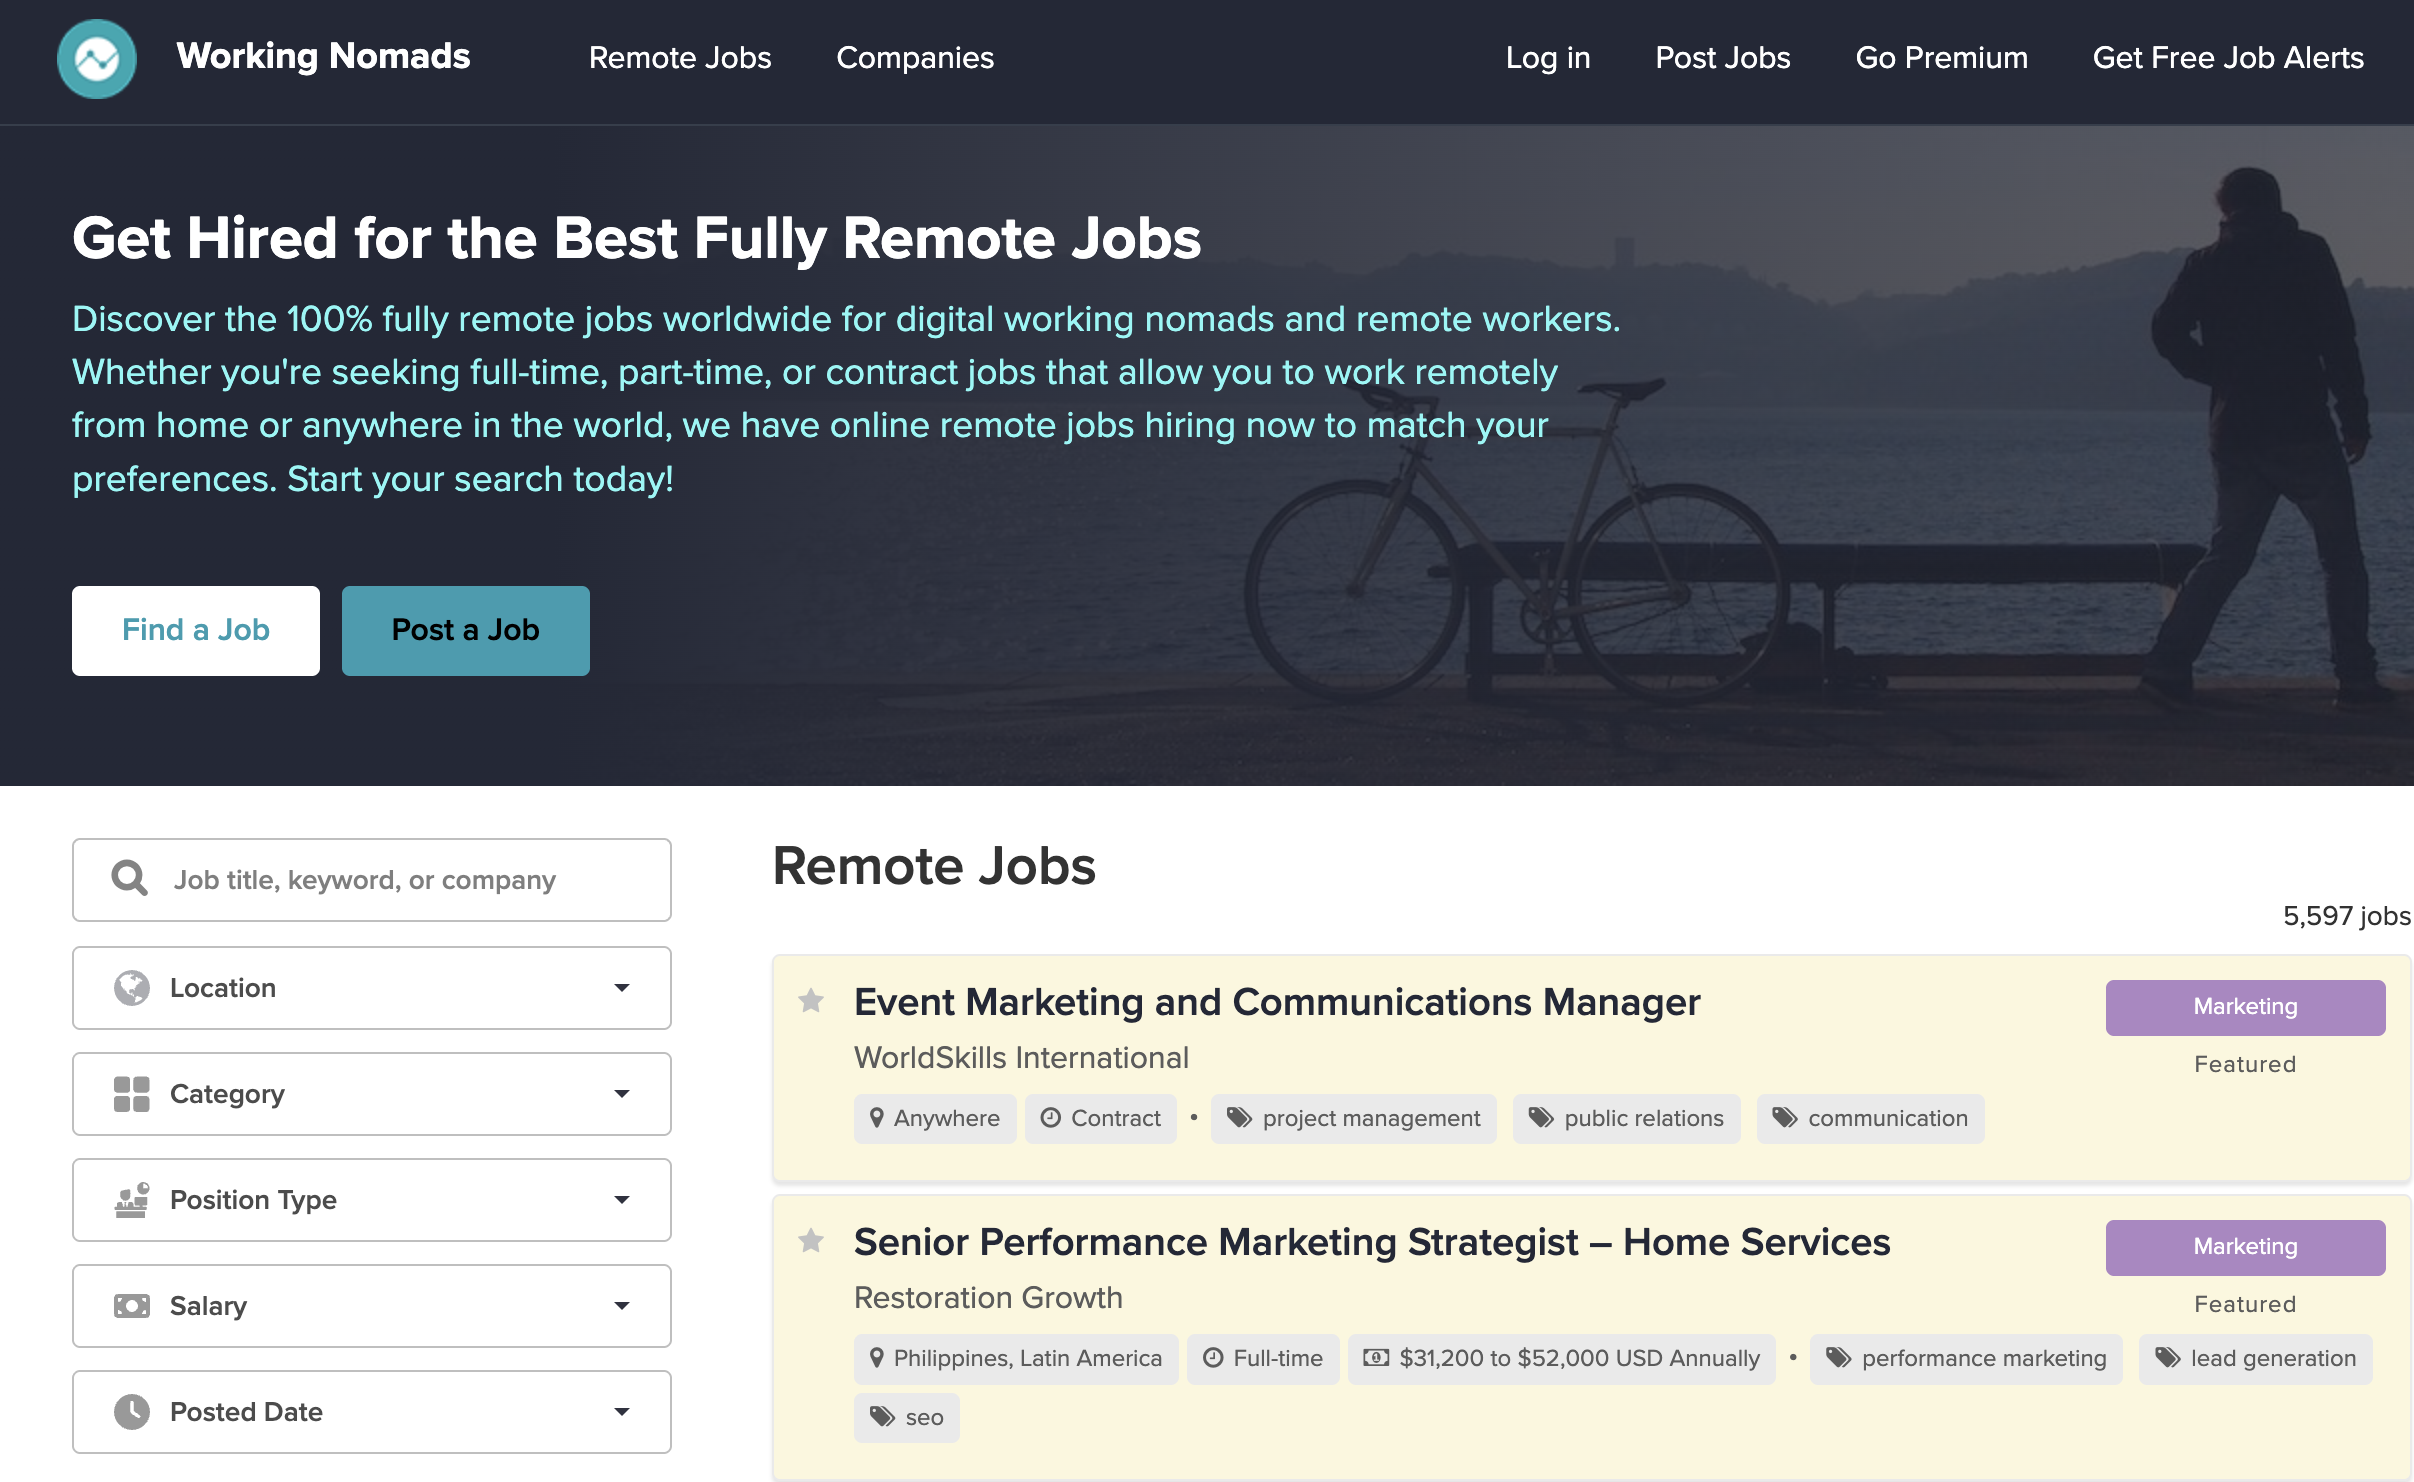The image size is (2414, 1482).
Task: Focus the job title keyword search field
Action: coord(400,880)
